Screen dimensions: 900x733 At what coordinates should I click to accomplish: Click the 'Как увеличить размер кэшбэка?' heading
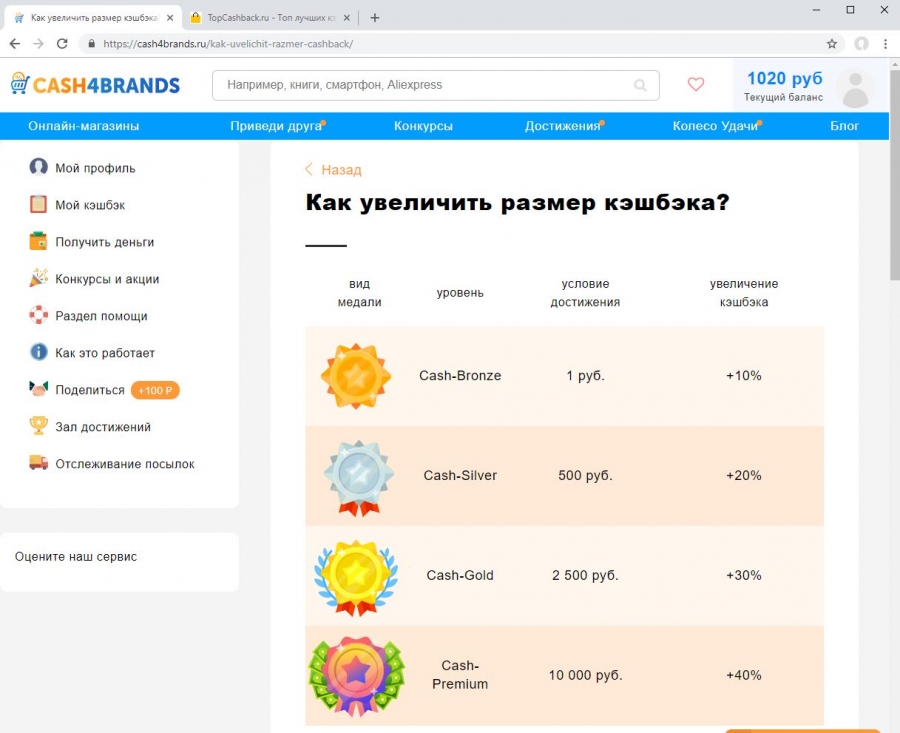click(x=517, y=202)
